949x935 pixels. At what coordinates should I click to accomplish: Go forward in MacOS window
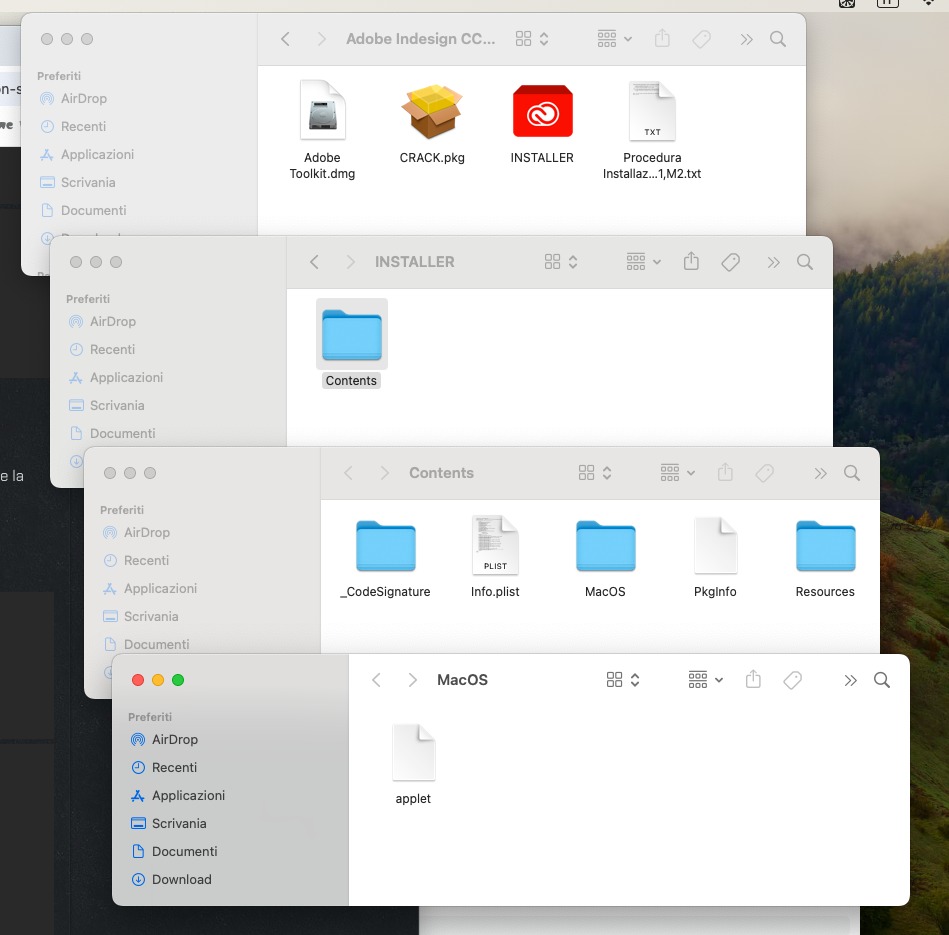[412, 680]
